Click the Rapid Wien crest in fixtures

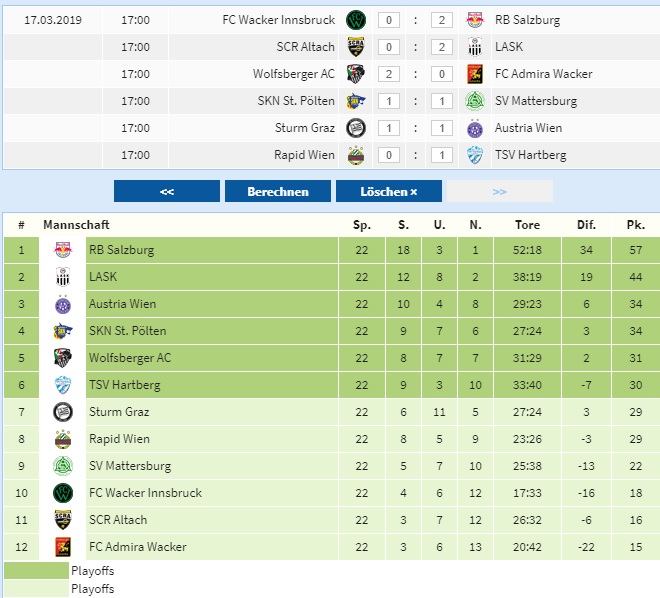[356, 155]
